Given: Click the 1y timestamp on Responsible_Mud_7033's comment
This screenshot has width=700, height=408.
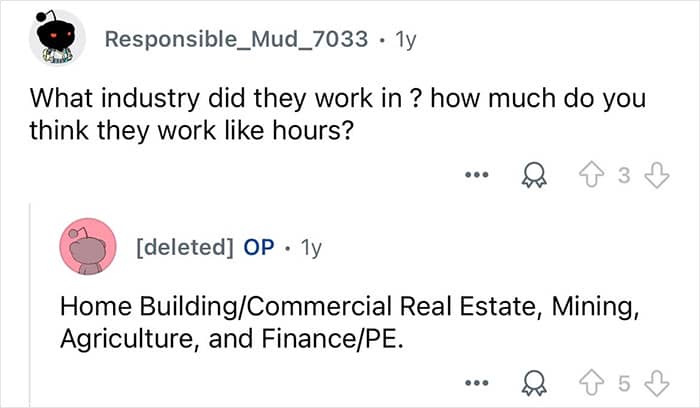Looking at the screenshot, I should (406, 40).
